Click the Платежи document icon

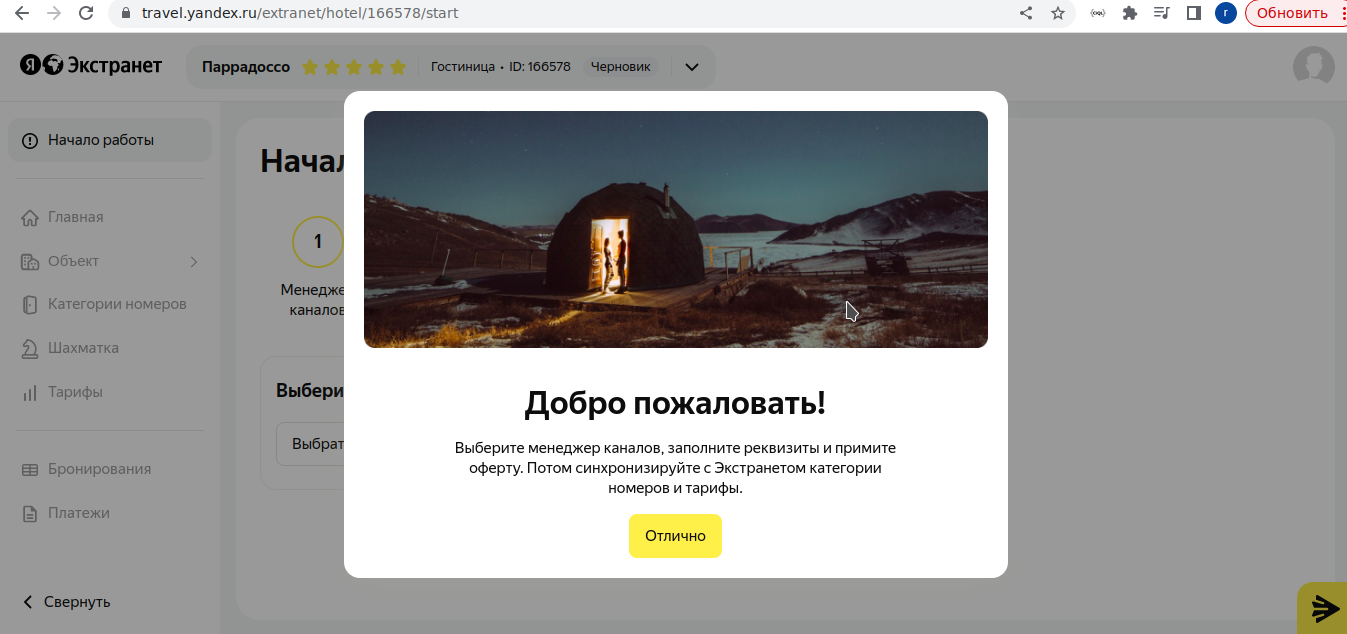(30, 513)
